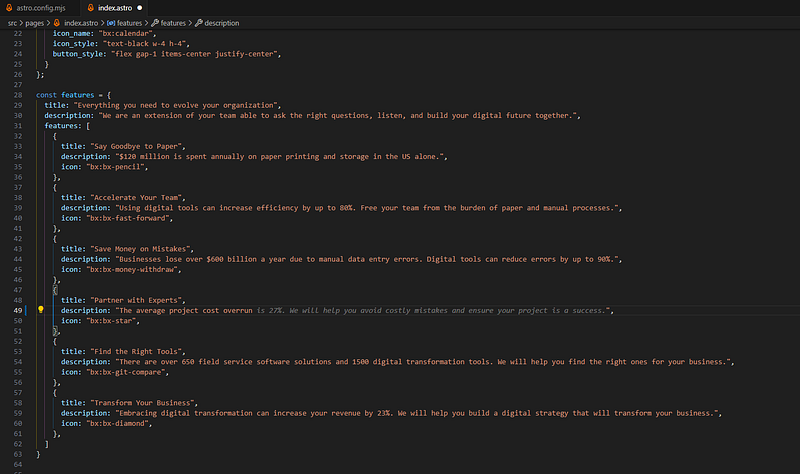Click the string "Find the Right Tools"
The width and height of the screenshot is (800, 474).
[x=138, y=352]
